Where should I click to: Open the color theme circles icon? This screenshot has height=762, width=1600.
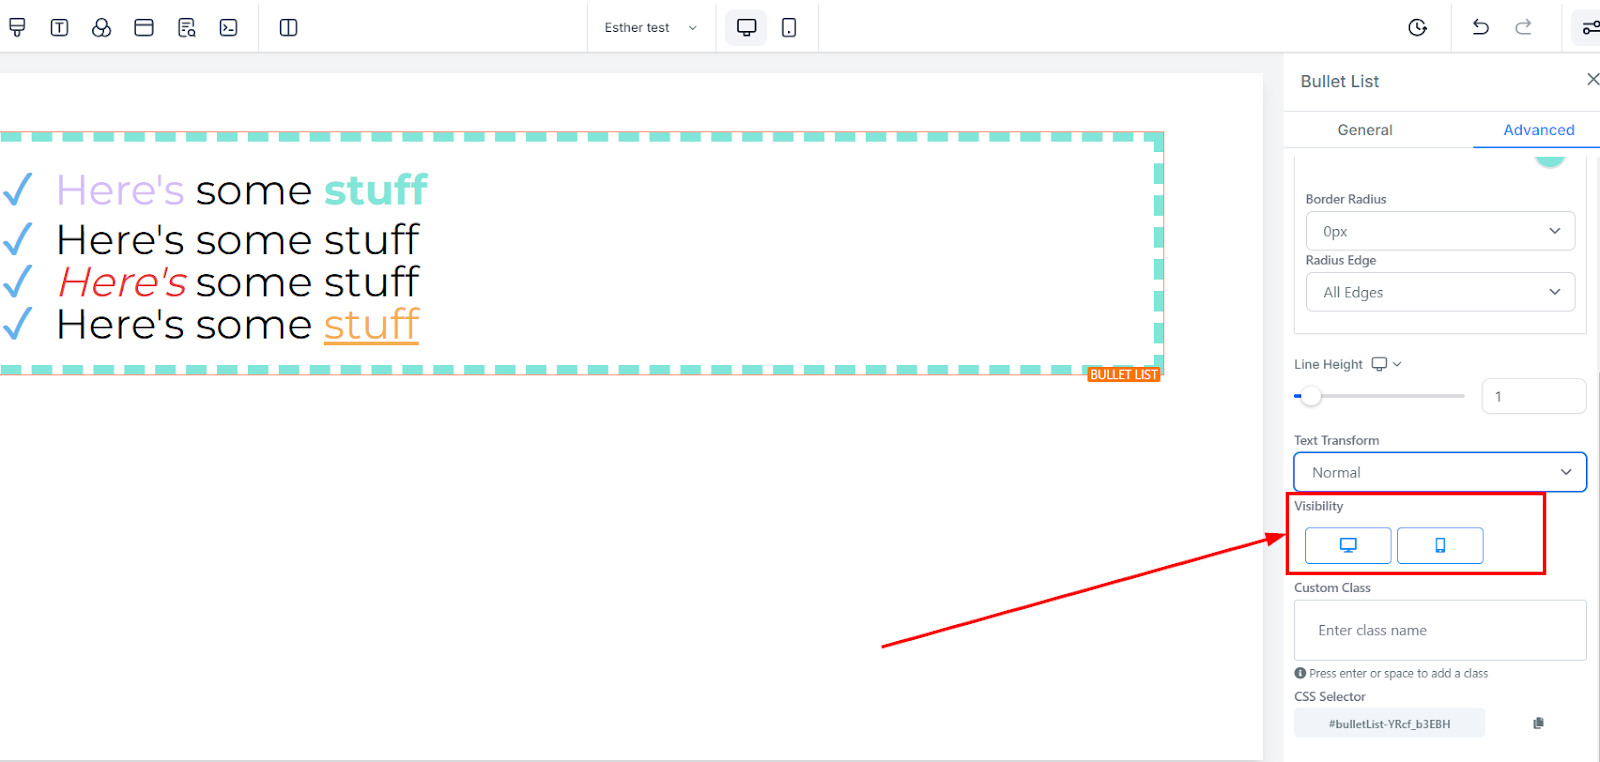[x=101, y=28]
